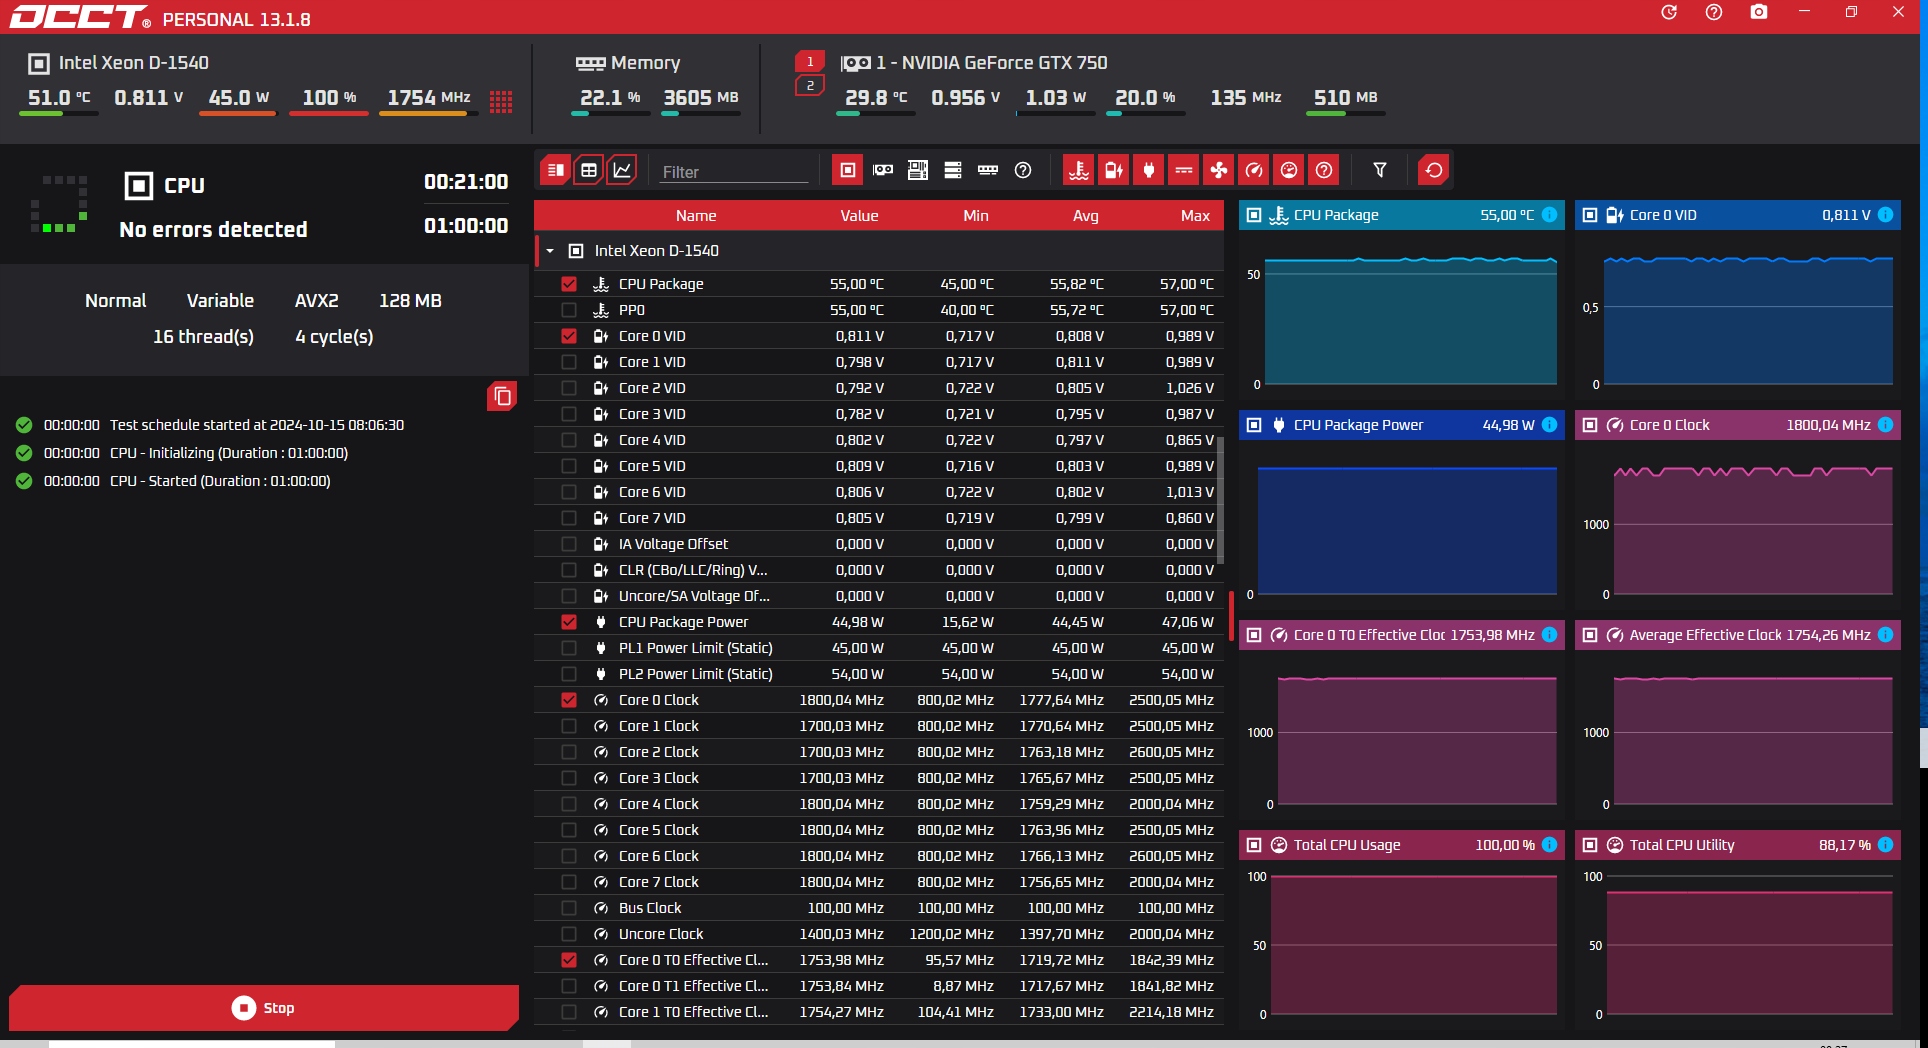1928x1048 pixels.
Task: Collapse the Intel Xeon D-1540 sensor group
Action: pos(550,251)
